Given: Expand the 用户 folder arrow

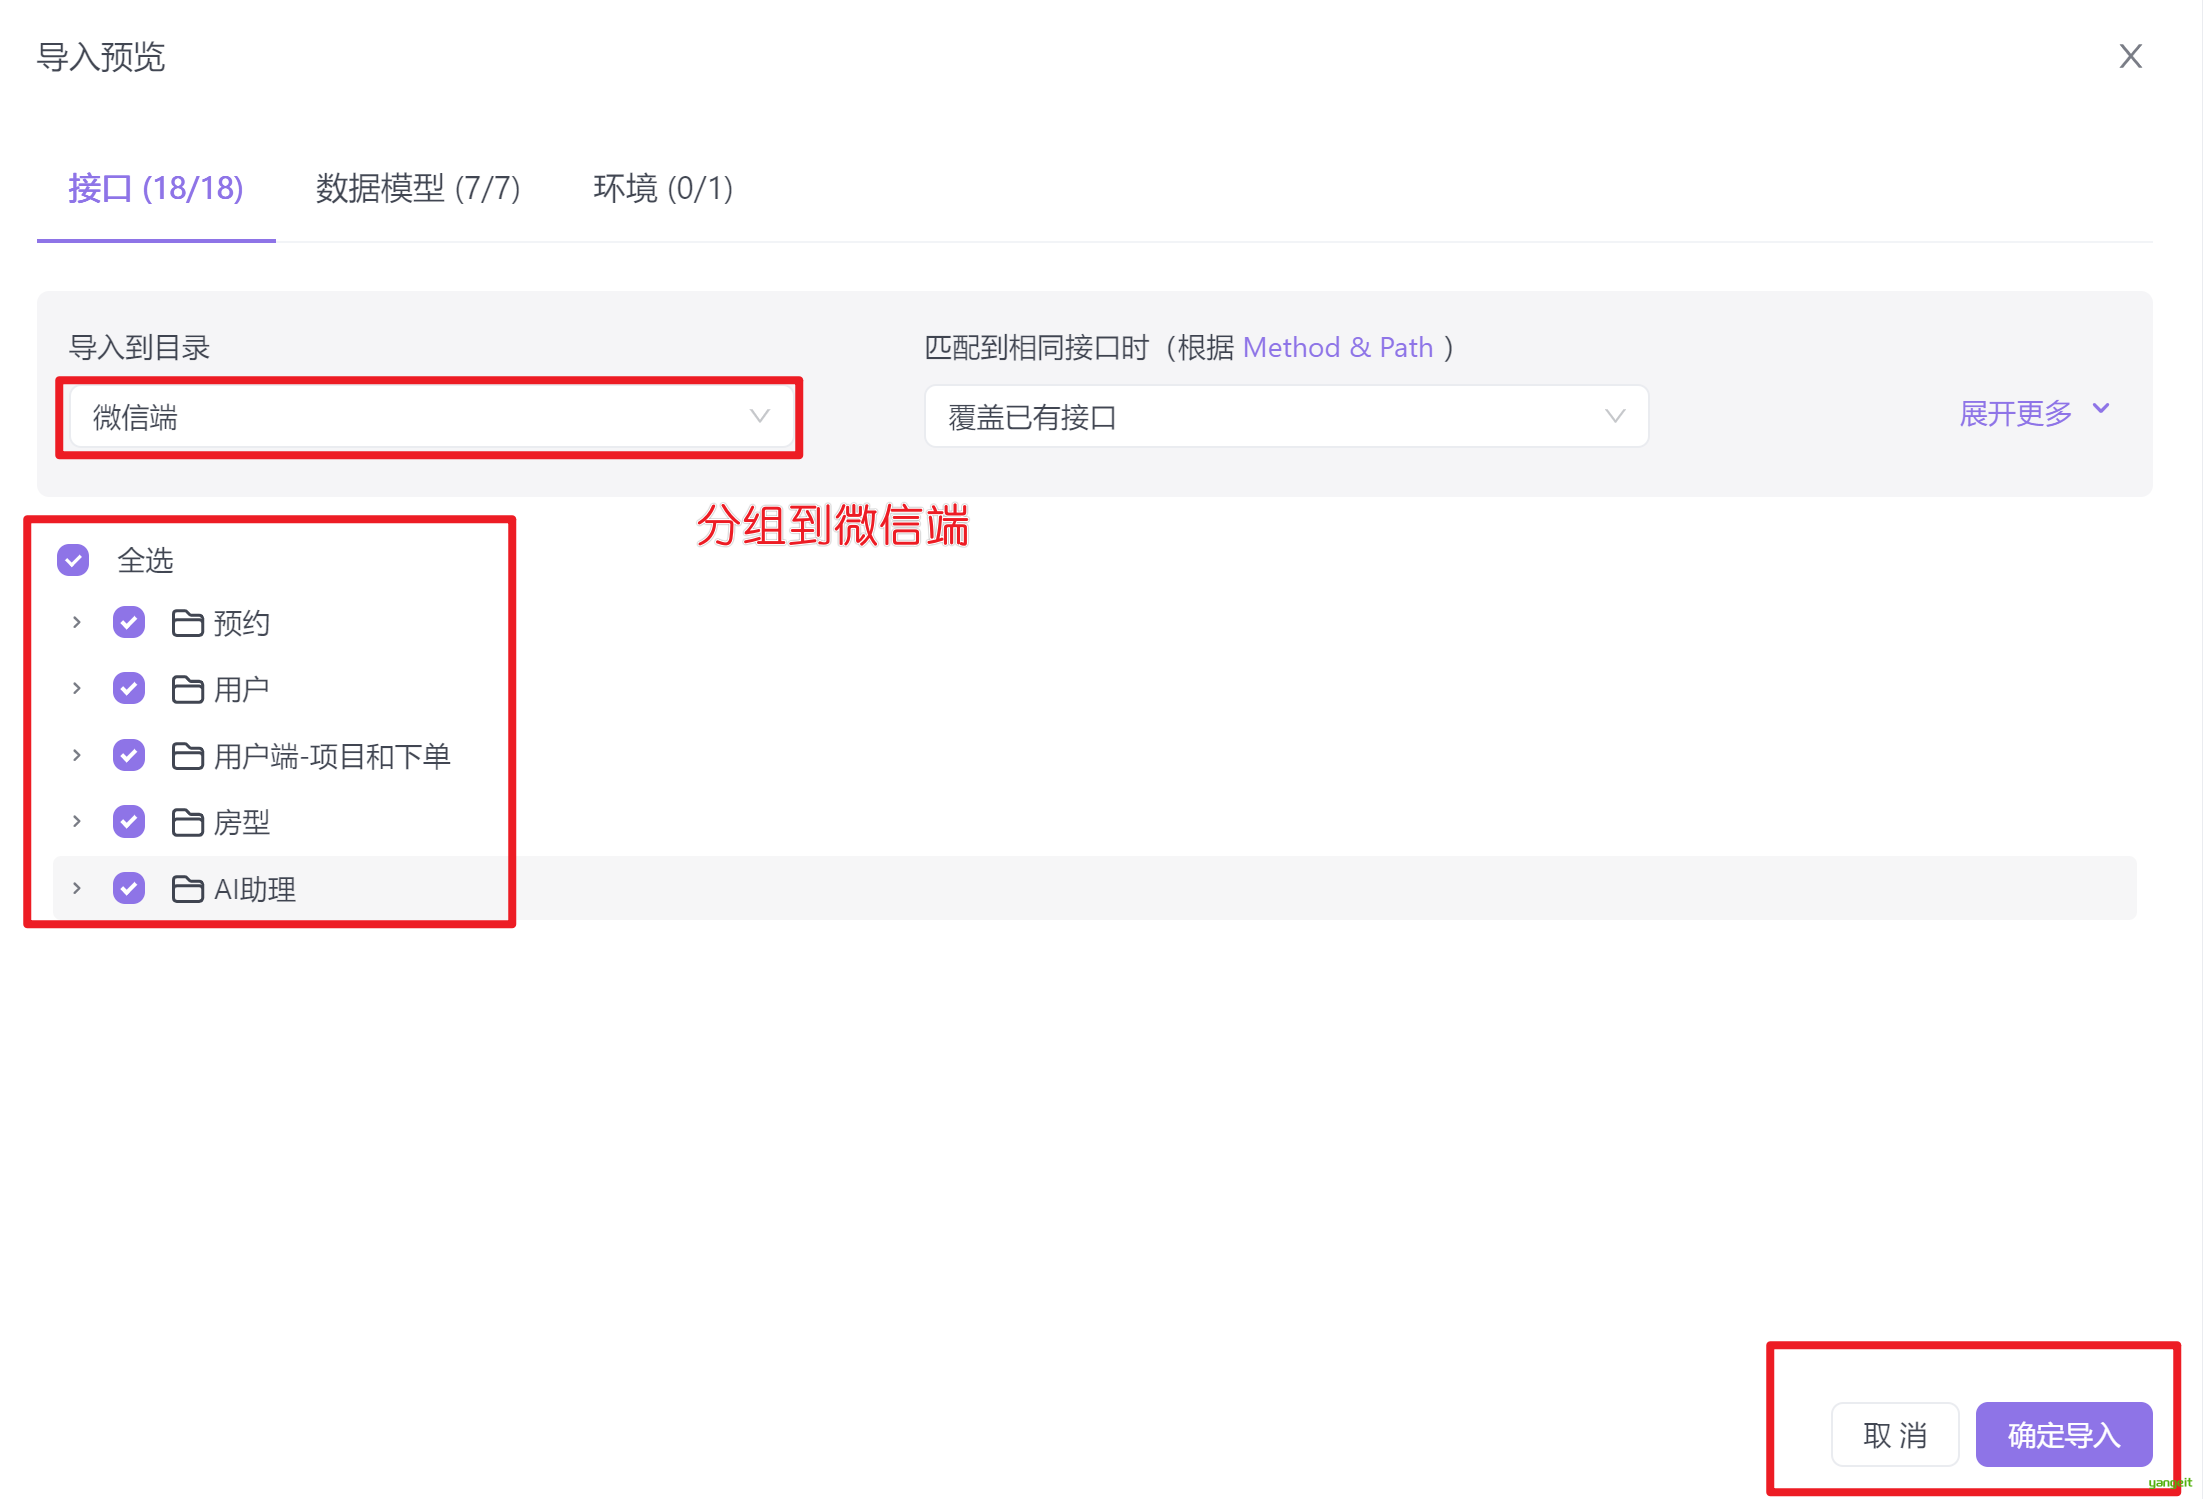Looking at the screenshot, I should [77, 688].
